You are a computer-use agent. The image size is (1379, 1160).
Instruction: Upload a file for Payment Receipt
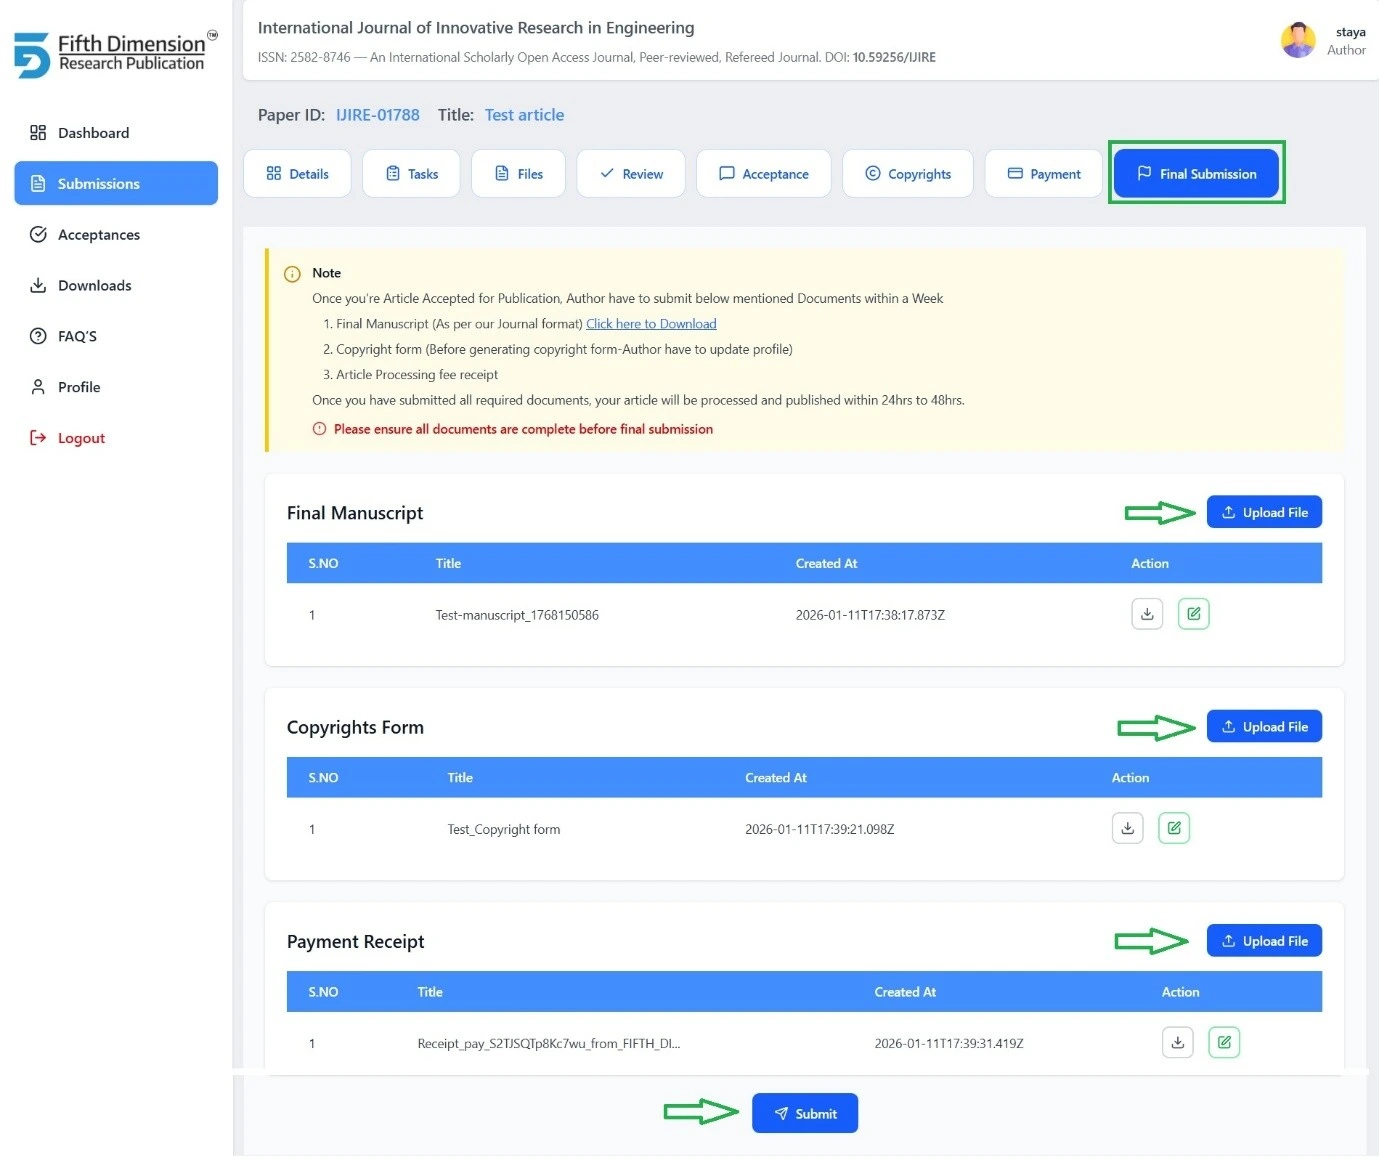[1264, 940]
